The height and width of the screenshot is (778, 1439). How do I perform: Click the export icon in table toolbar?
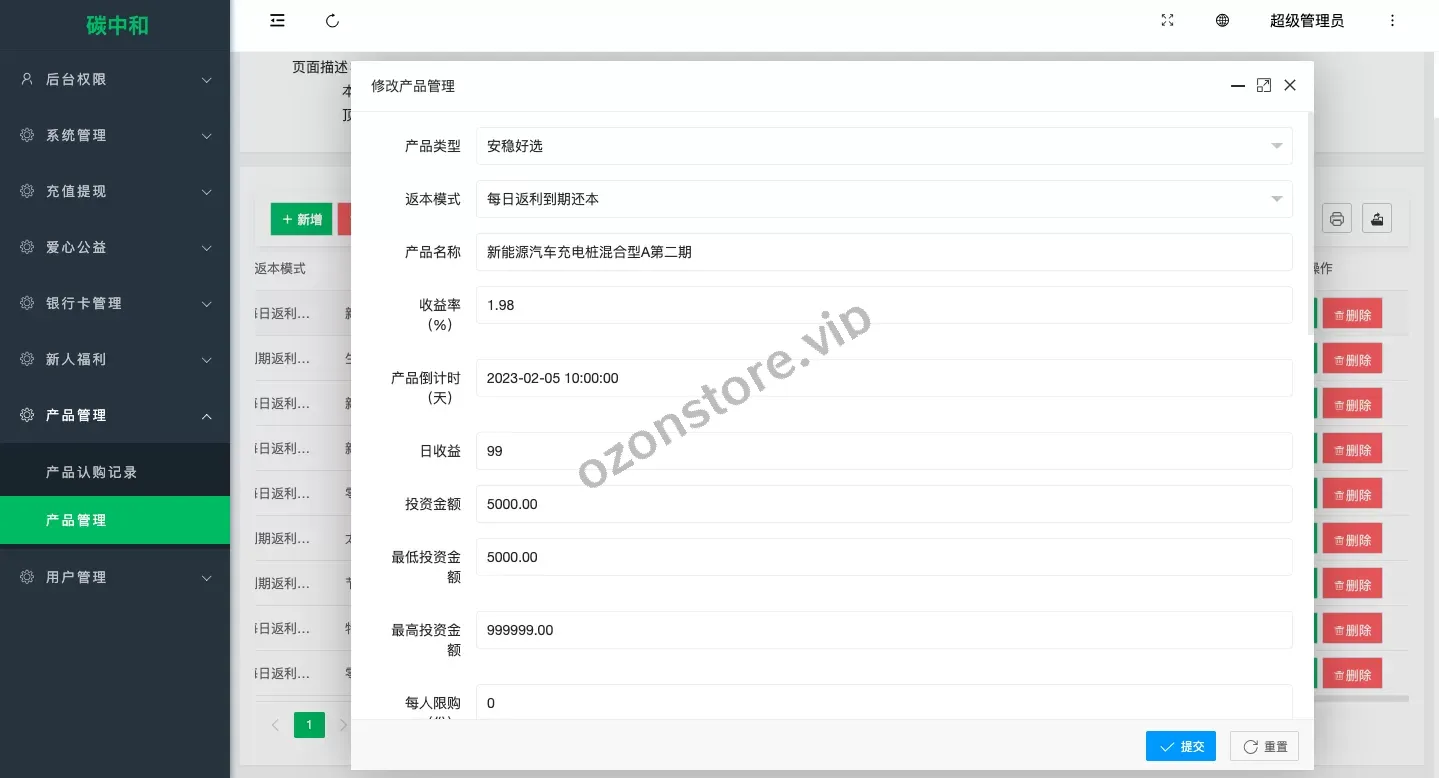tap(1377, 219)
